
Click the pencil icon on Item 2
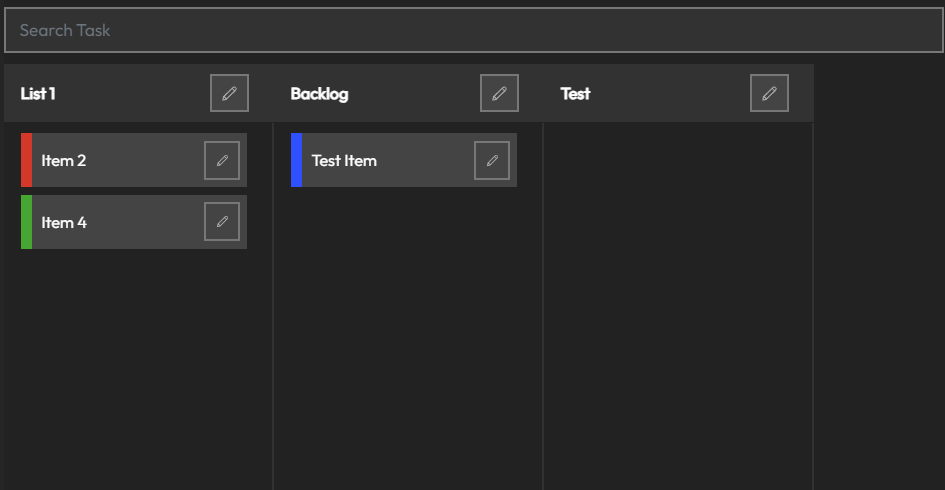pyautogui.click(x=222, y=160)
